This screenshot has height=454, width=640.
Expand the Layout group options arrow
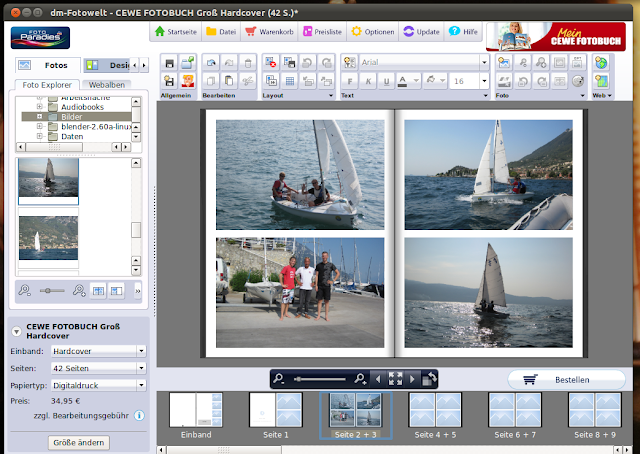point(331,96)
